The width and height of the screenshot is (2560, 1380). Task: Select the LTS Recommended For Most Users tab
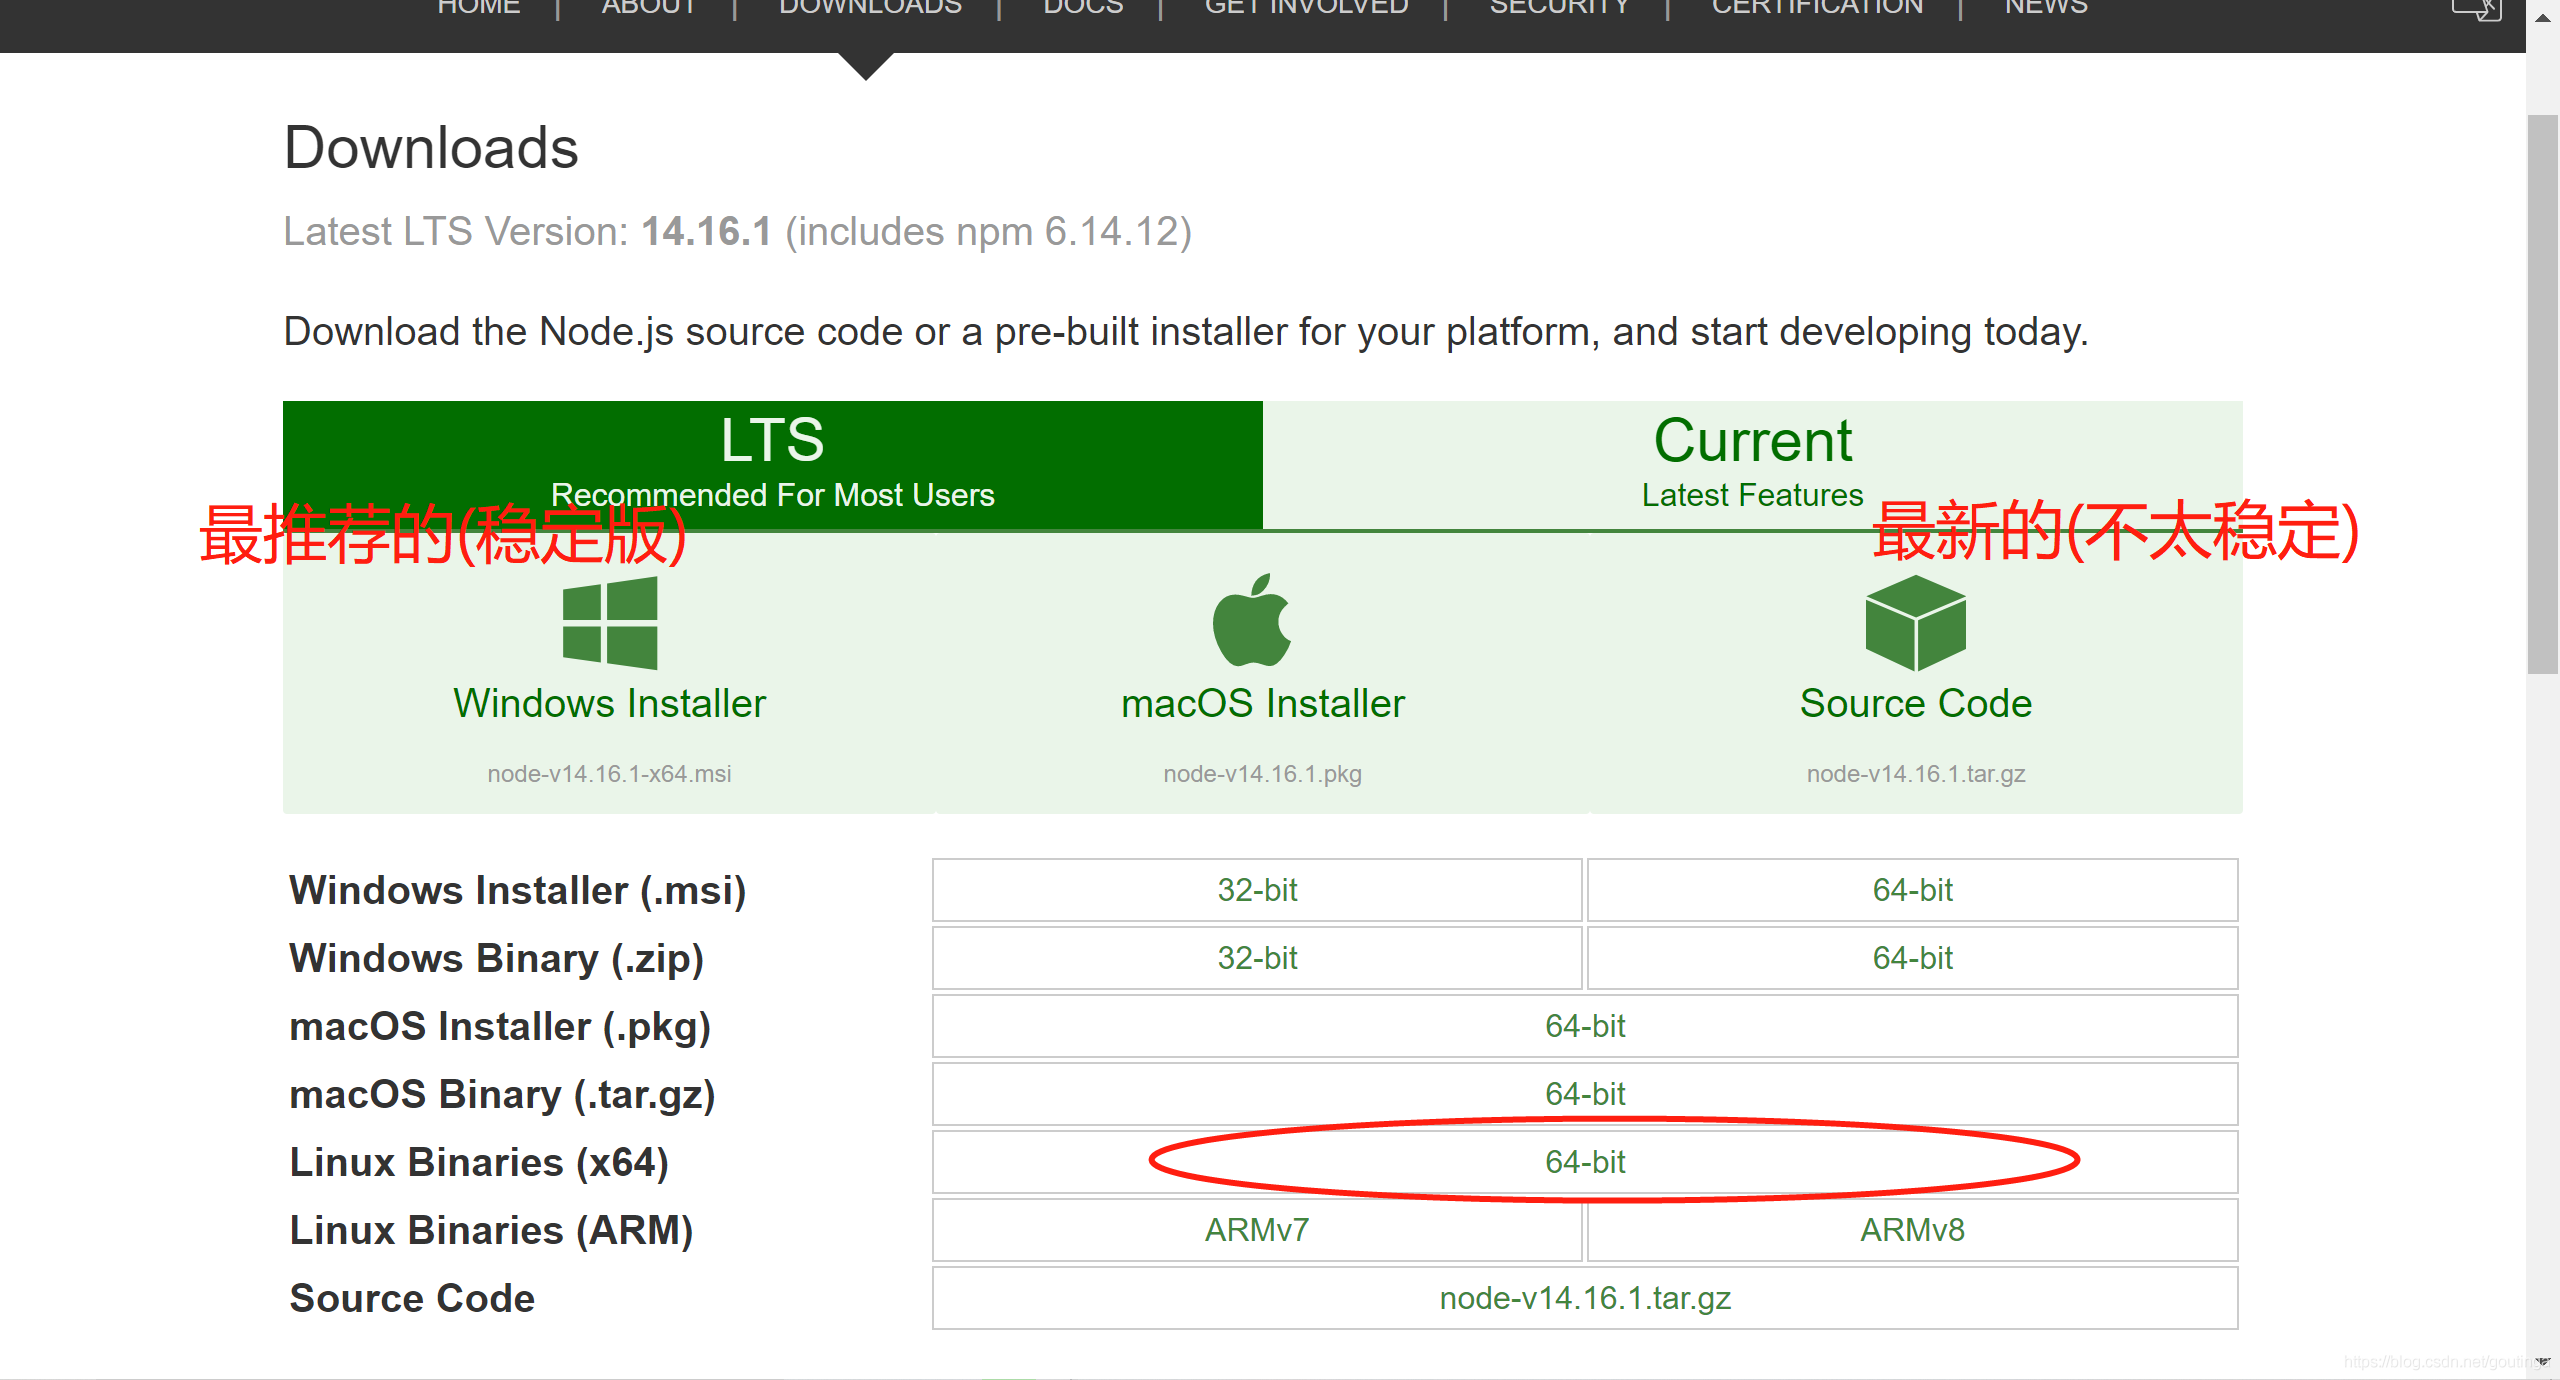pyautogui.click(x=773, y=465)
